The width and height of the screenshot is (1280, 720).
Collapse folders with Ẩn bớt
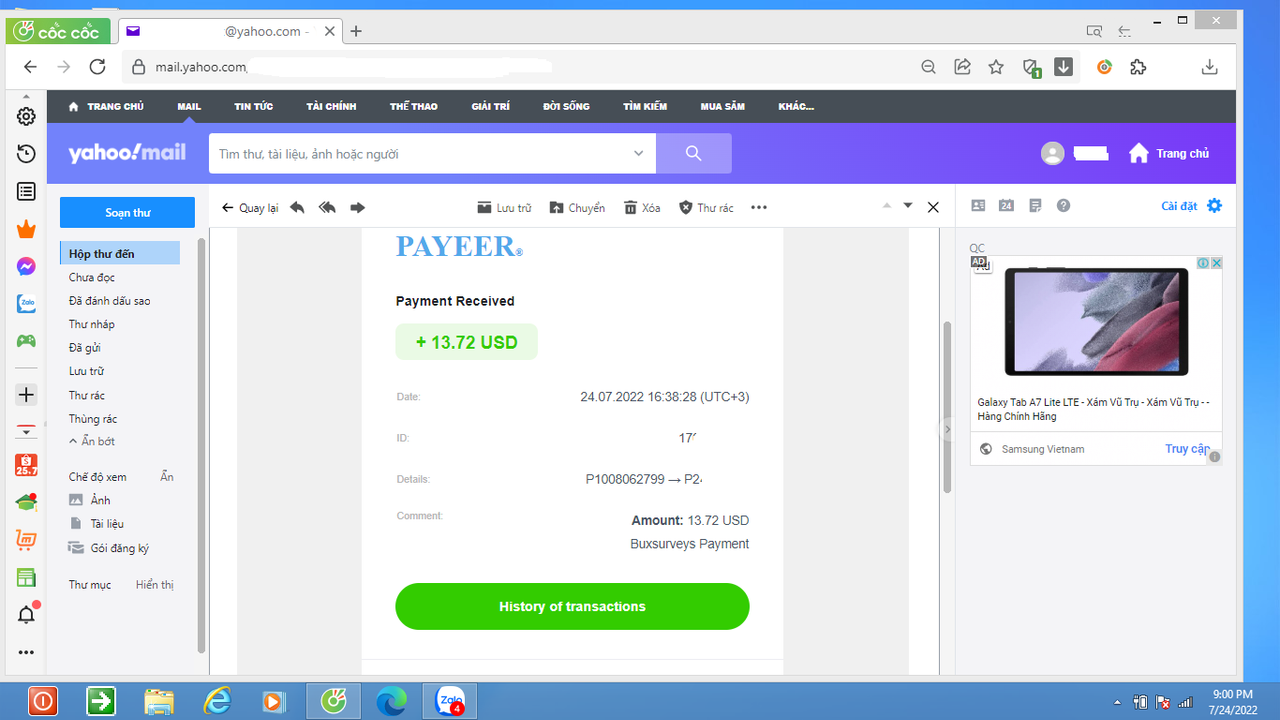(x=91, y=441)
